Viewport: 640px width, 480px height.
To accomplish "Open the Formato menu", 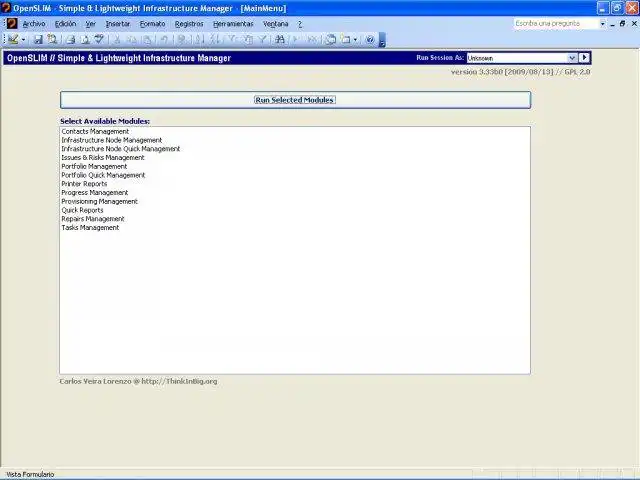I will tap(152, 24).
